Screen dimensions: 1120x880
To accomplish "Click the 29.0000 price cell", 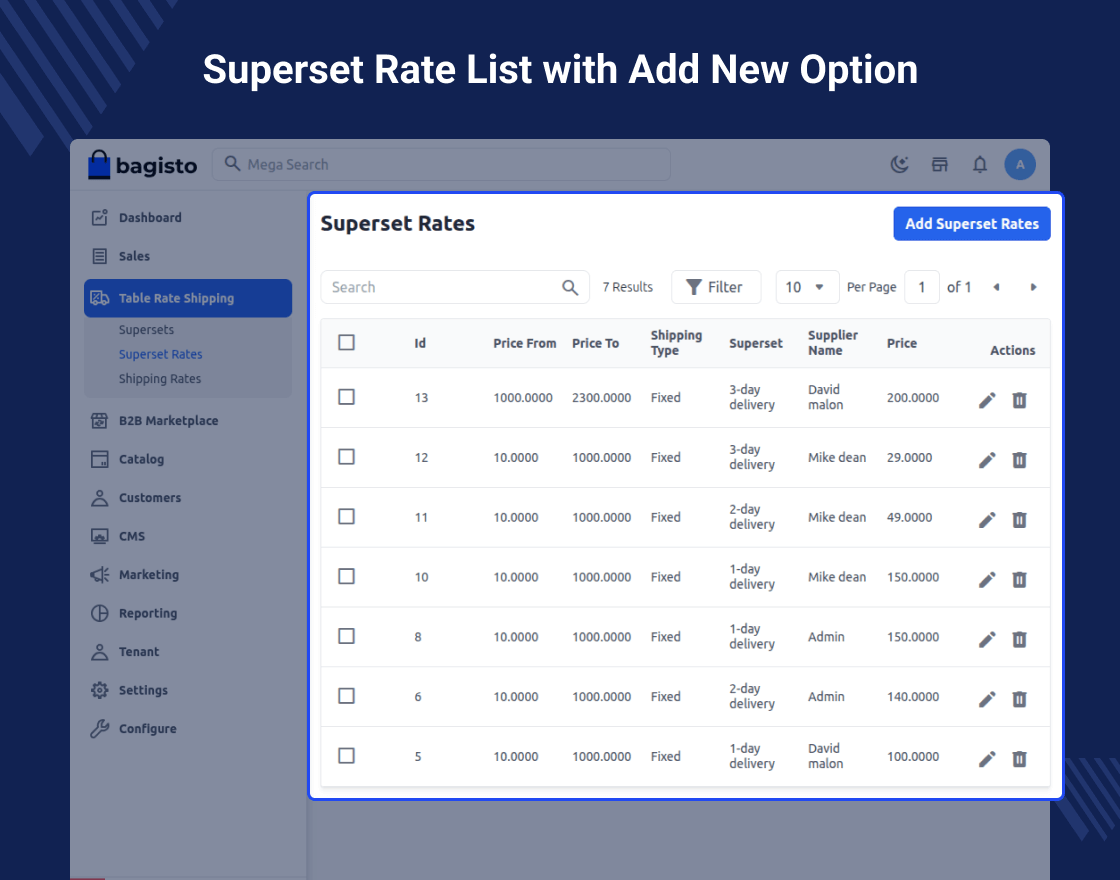I will (x=909, y=458).
